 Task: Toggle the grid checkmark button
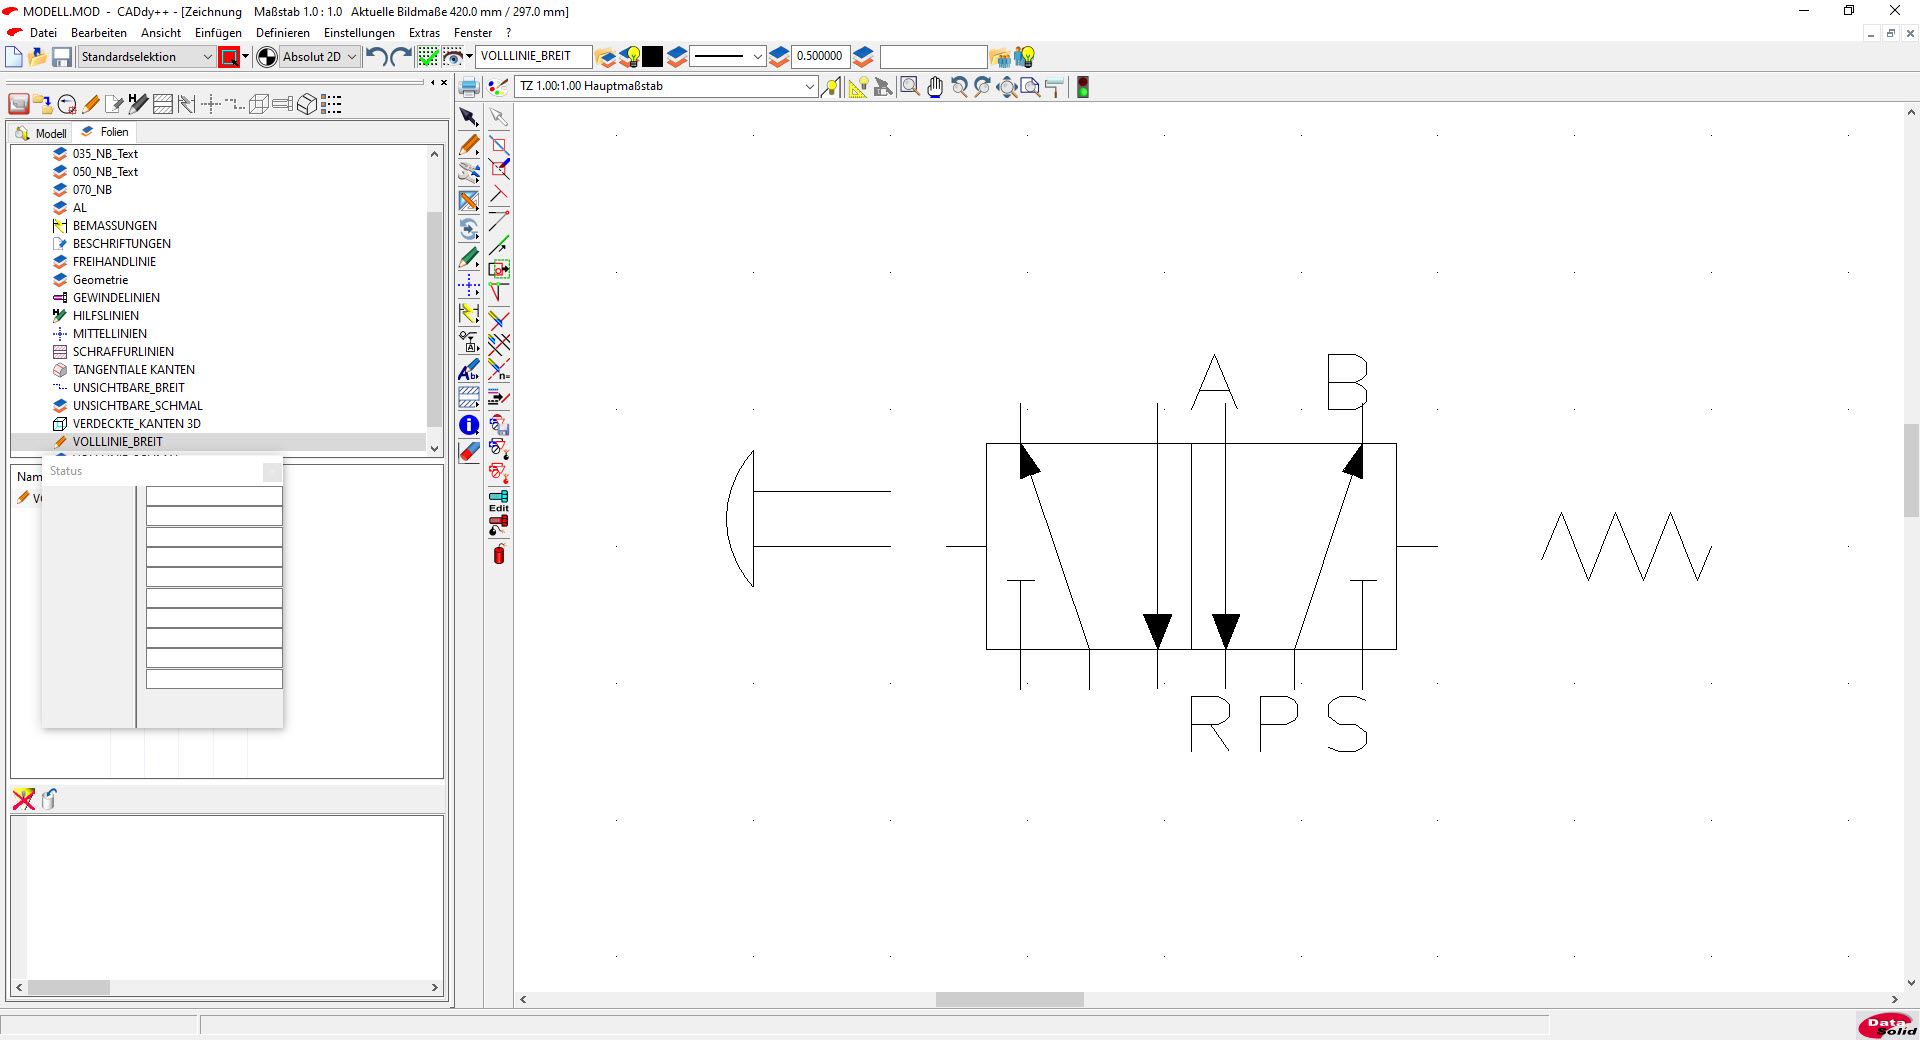(x=428, y=57)
